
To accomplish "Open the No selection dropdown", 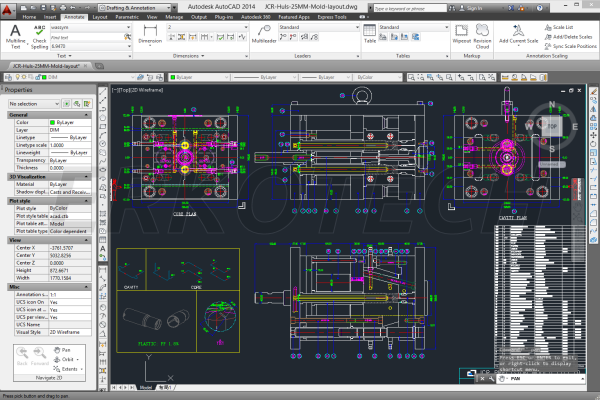I will [34, 103].
